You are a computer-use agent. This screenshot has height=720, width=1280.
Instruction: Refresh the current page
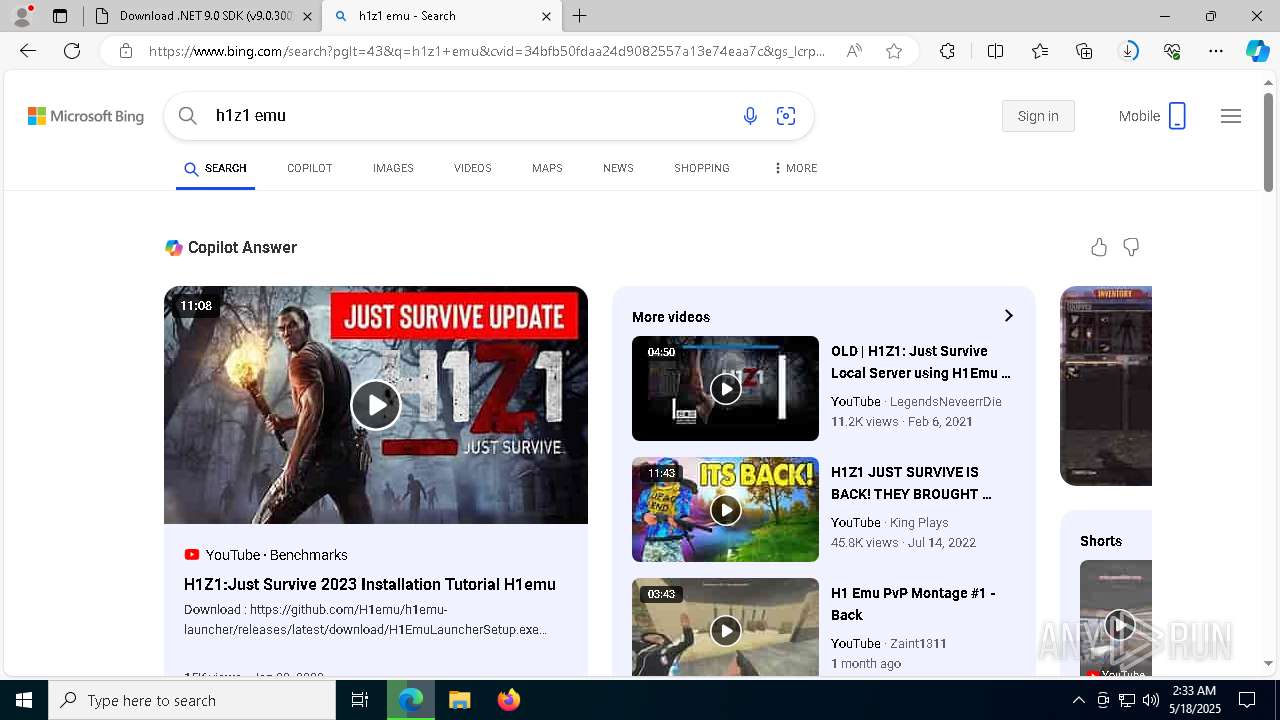click(72, 51)
